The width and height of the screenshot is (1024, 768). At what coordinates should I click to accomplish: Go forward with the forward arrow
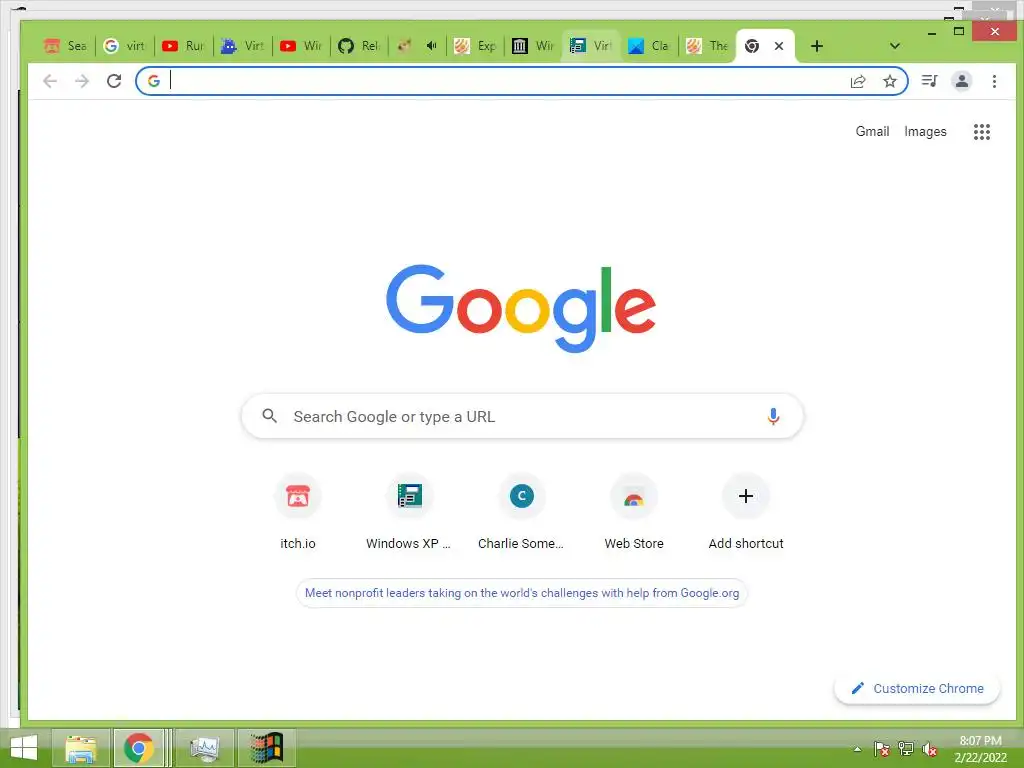click(82, 81)
